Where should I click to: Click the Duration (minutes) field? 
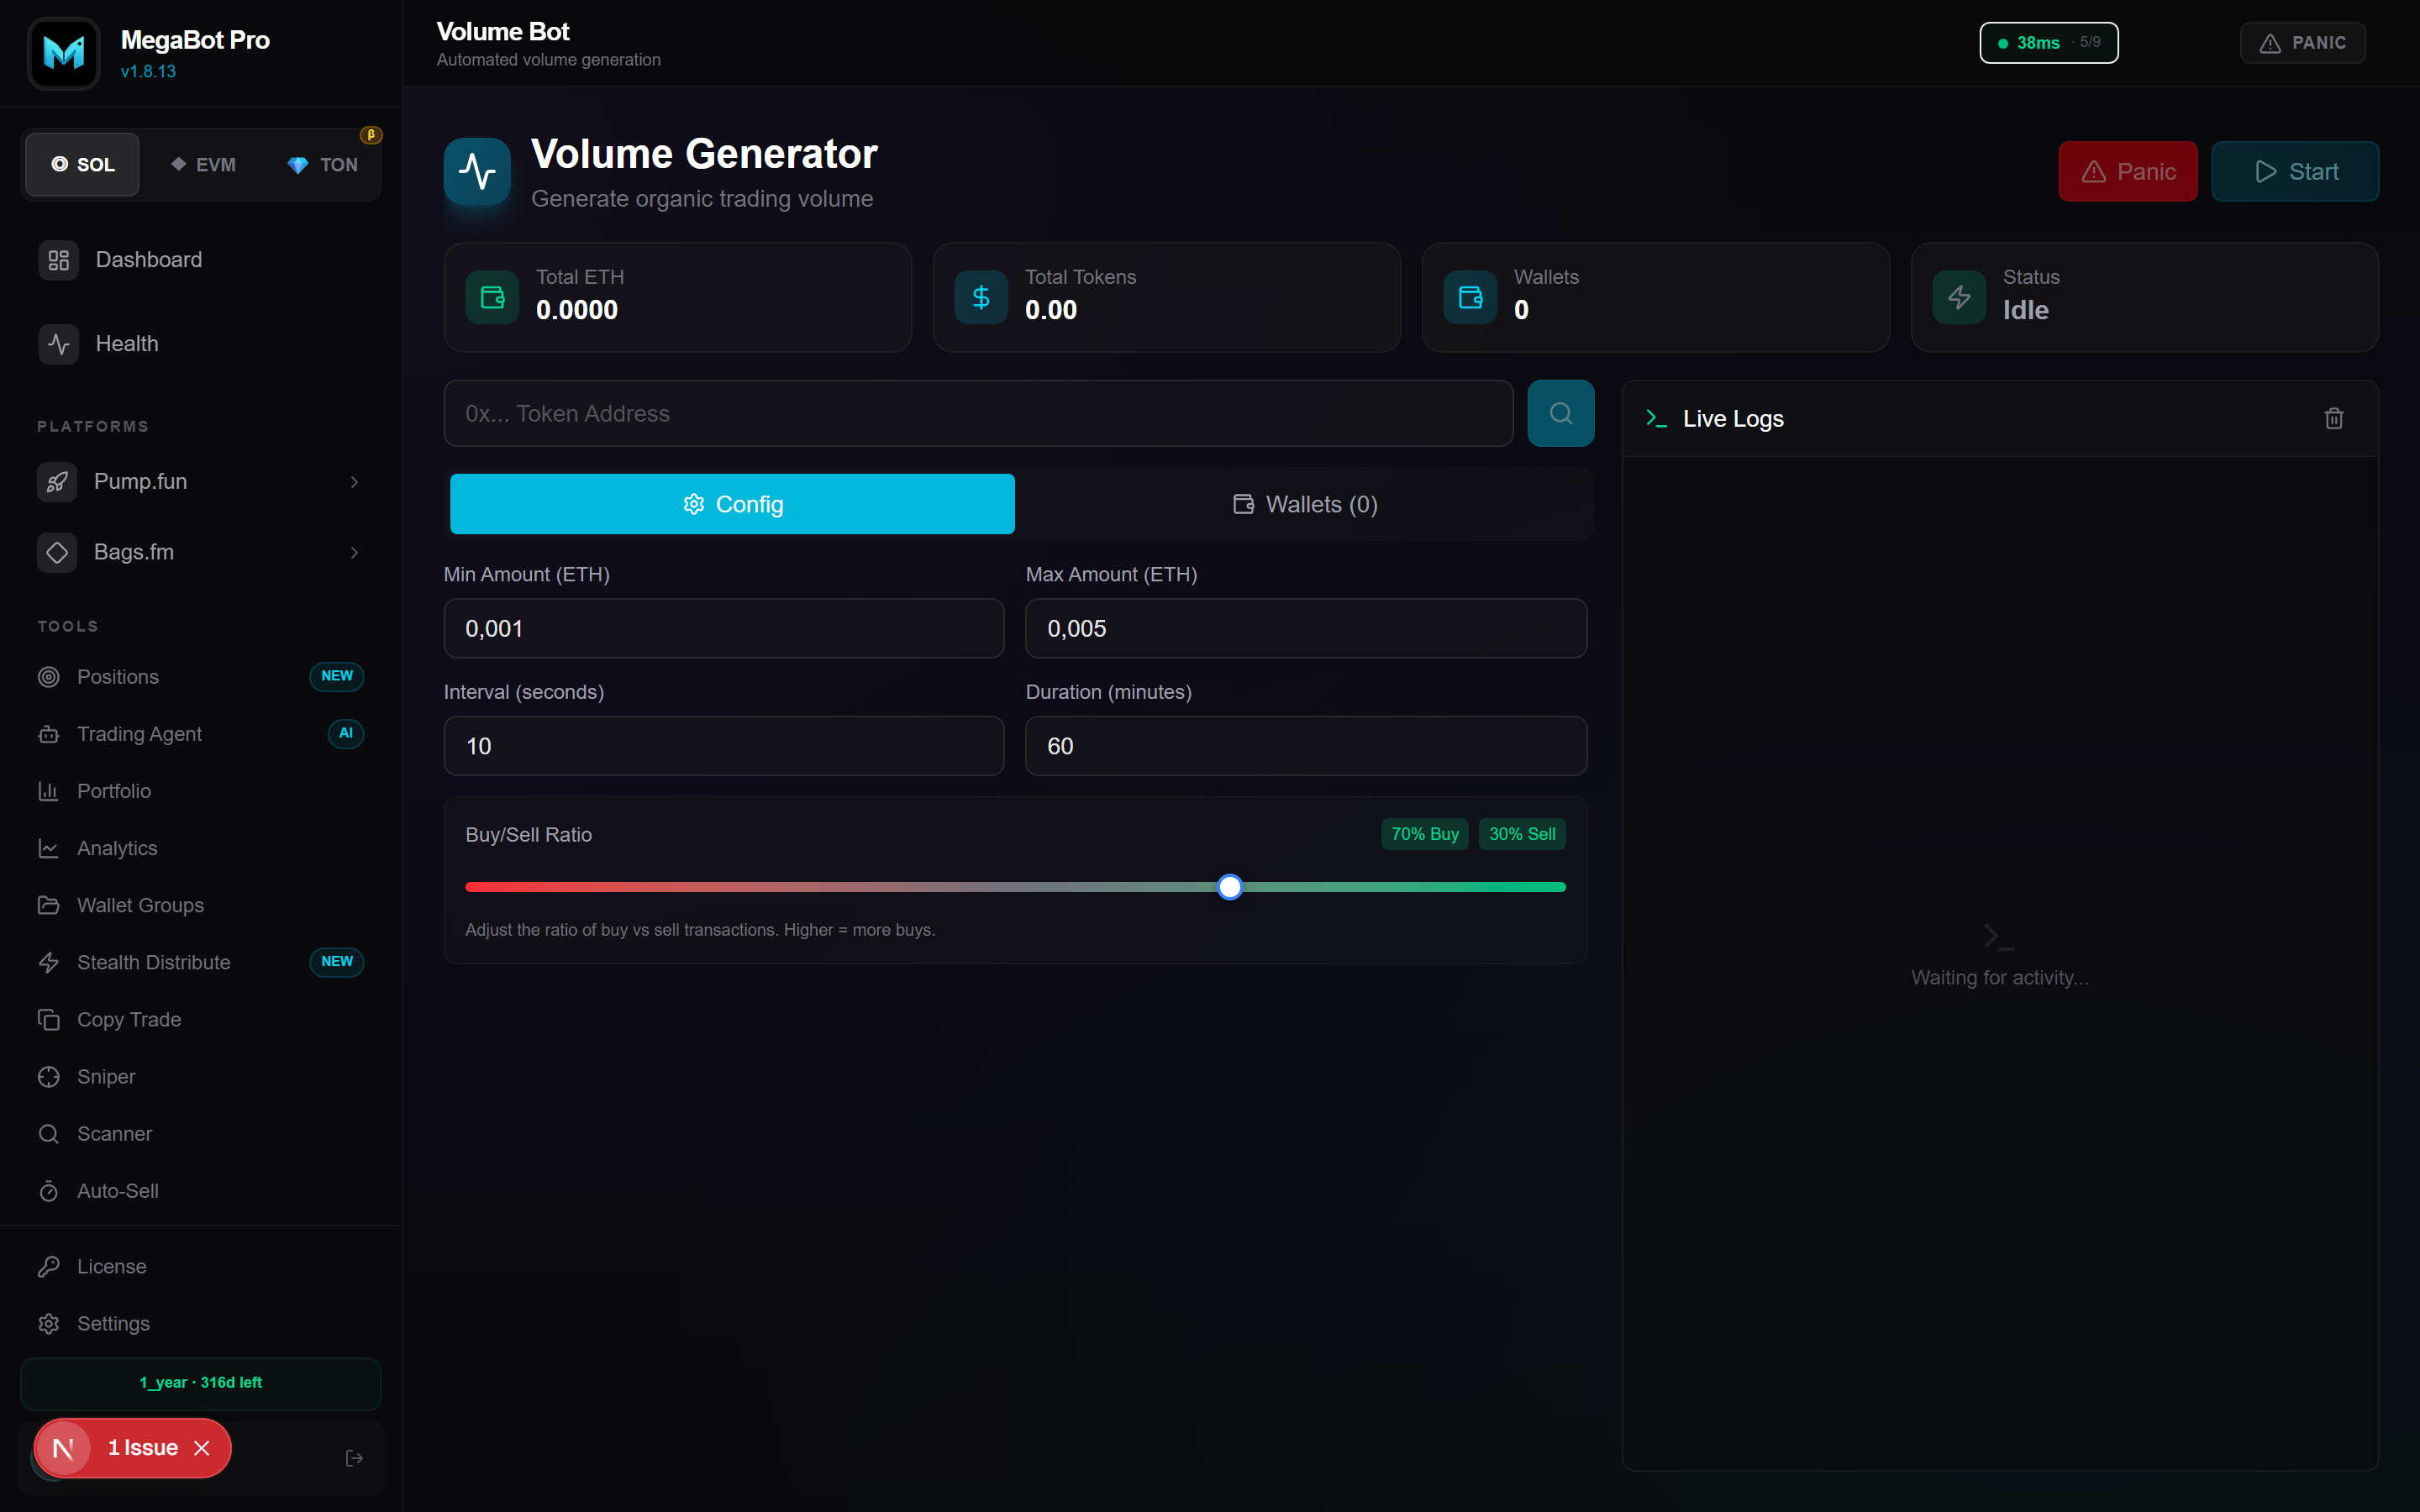1306,746
